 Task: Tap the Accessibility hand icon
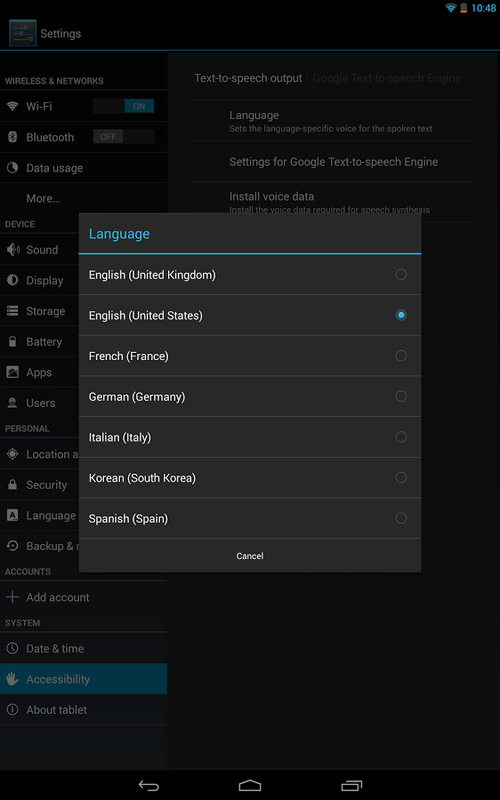point(12,679)
